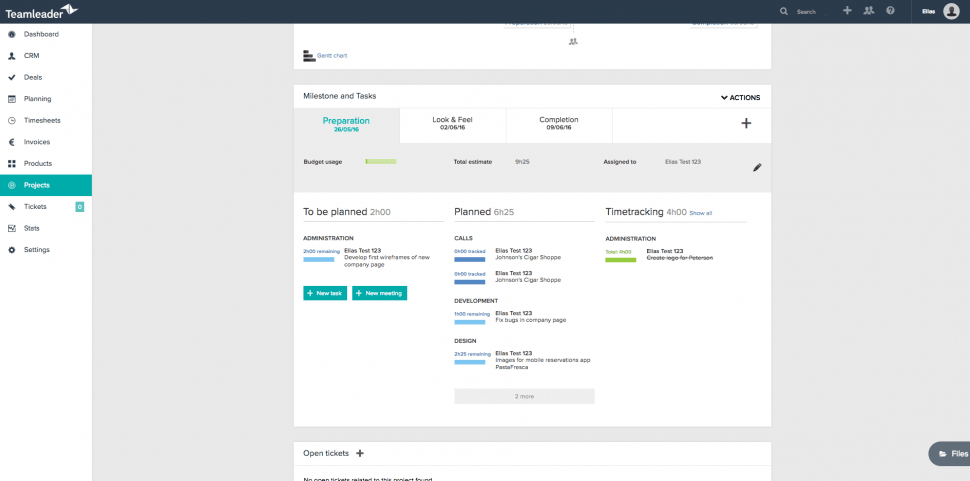
Task: Open the Gantt chart link
Action: point(332,56)
